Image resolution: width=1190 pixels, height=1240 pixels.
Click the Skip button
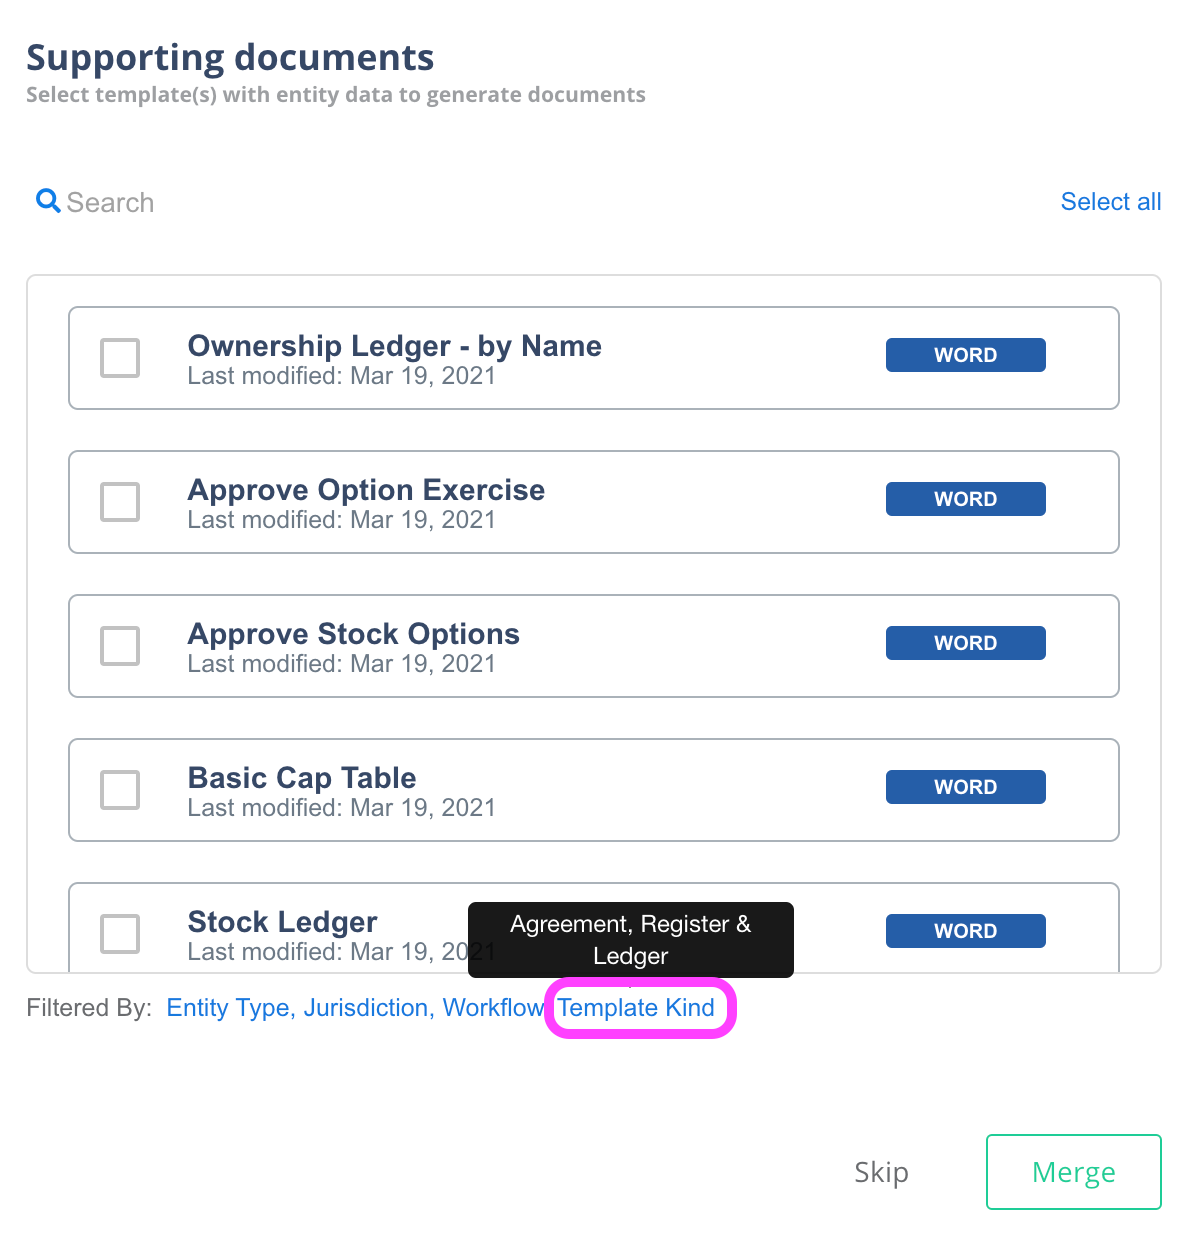pyautogui.click(x=881, y=1172)
